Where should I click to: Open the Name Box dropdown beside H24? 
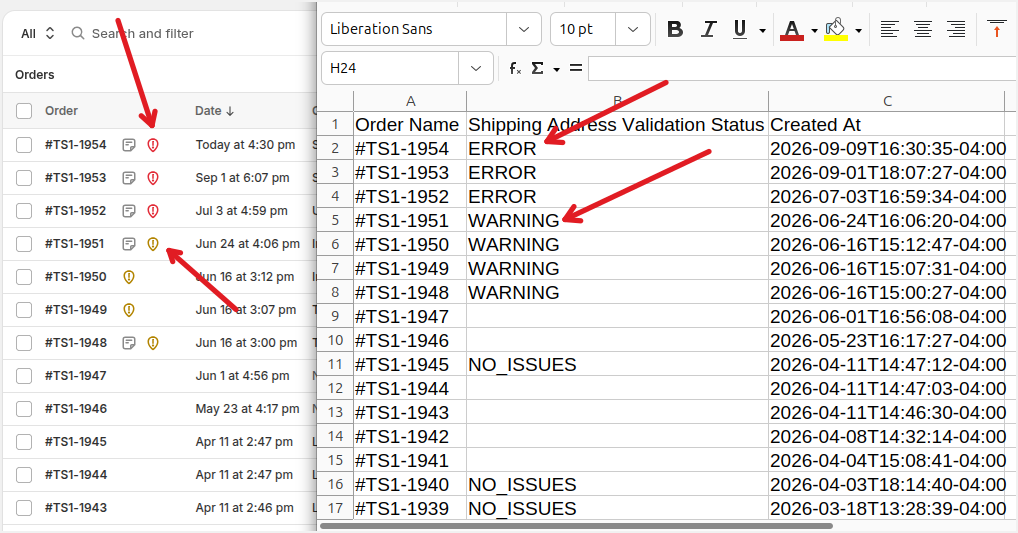click(x=476, y=68)
